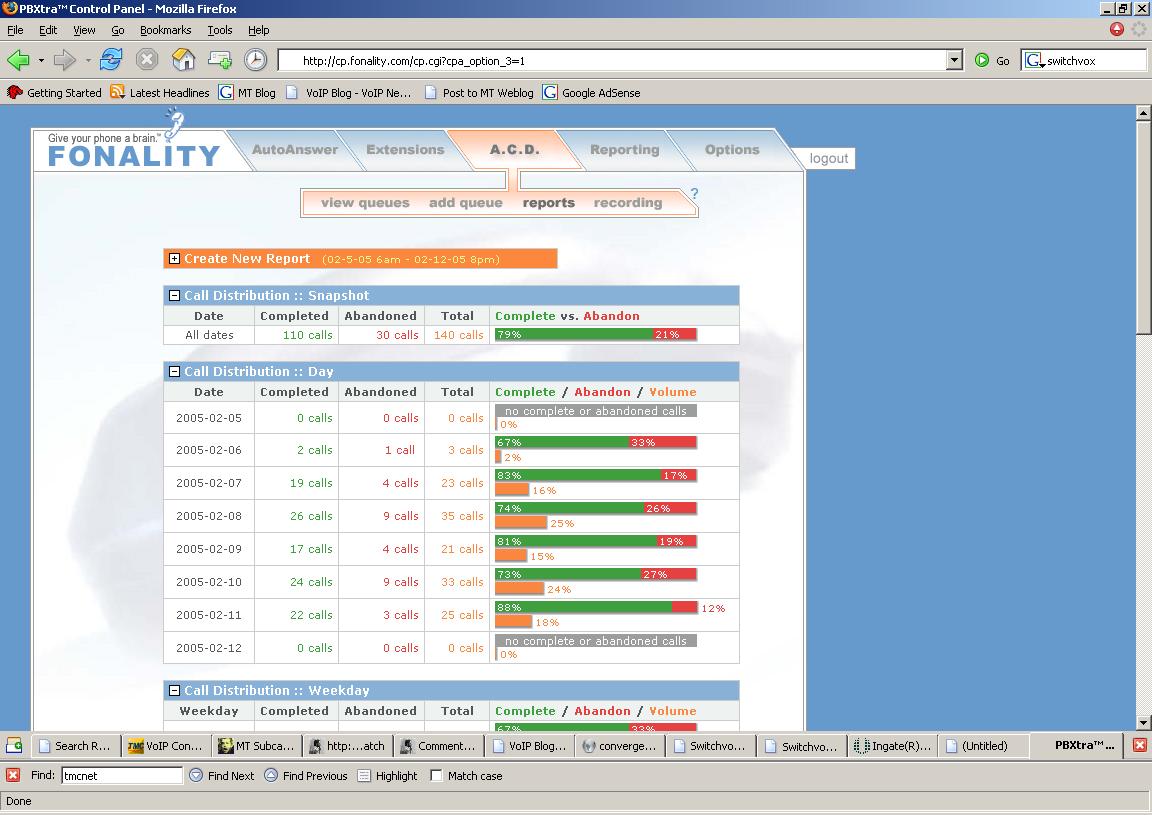Viewport: 1152px width, 815px height.
Task: Click the Home toolbar icon
Action: [x=184, y=60]
